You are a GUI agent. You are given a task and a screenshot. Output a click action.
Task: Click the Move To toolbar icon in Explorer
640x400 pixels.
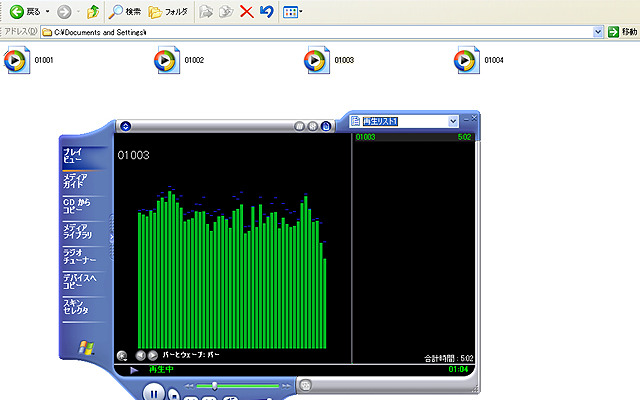click(206, 12)
